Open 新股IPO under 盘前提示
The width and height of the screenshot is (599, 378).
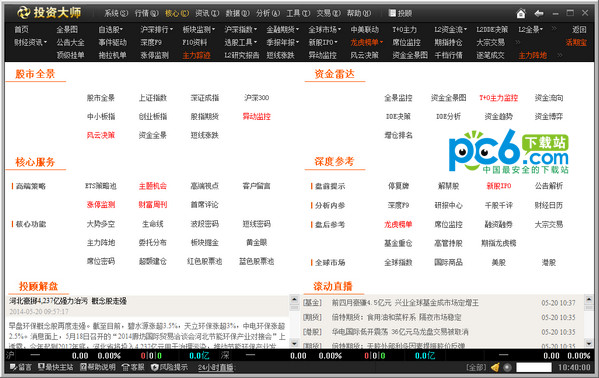499,186
